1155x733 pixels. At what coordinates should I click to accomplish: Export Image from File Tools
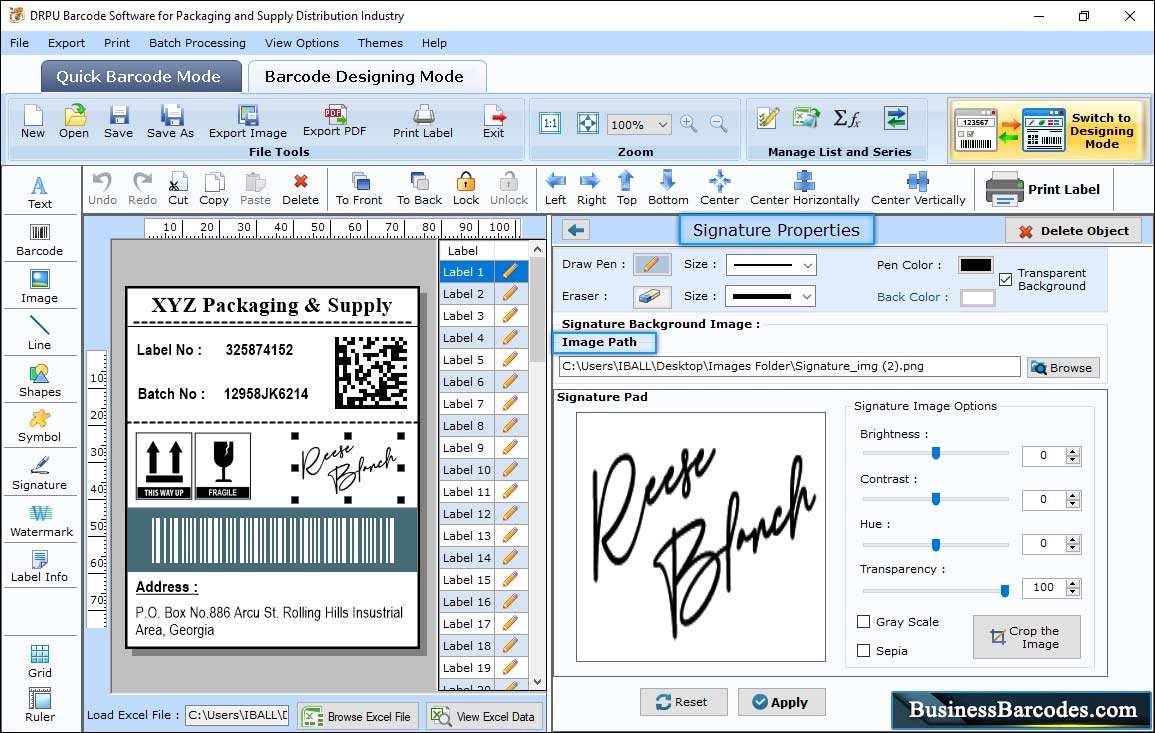point(248,122)
